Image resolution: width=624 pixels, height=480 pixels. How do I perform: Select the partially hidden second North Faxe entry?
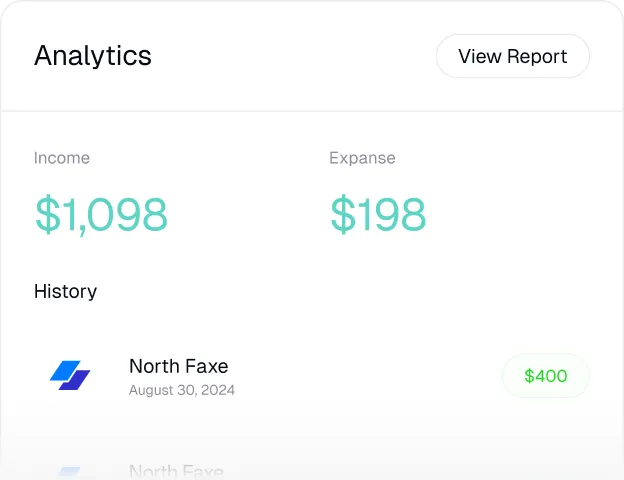(x=176, y=471)
